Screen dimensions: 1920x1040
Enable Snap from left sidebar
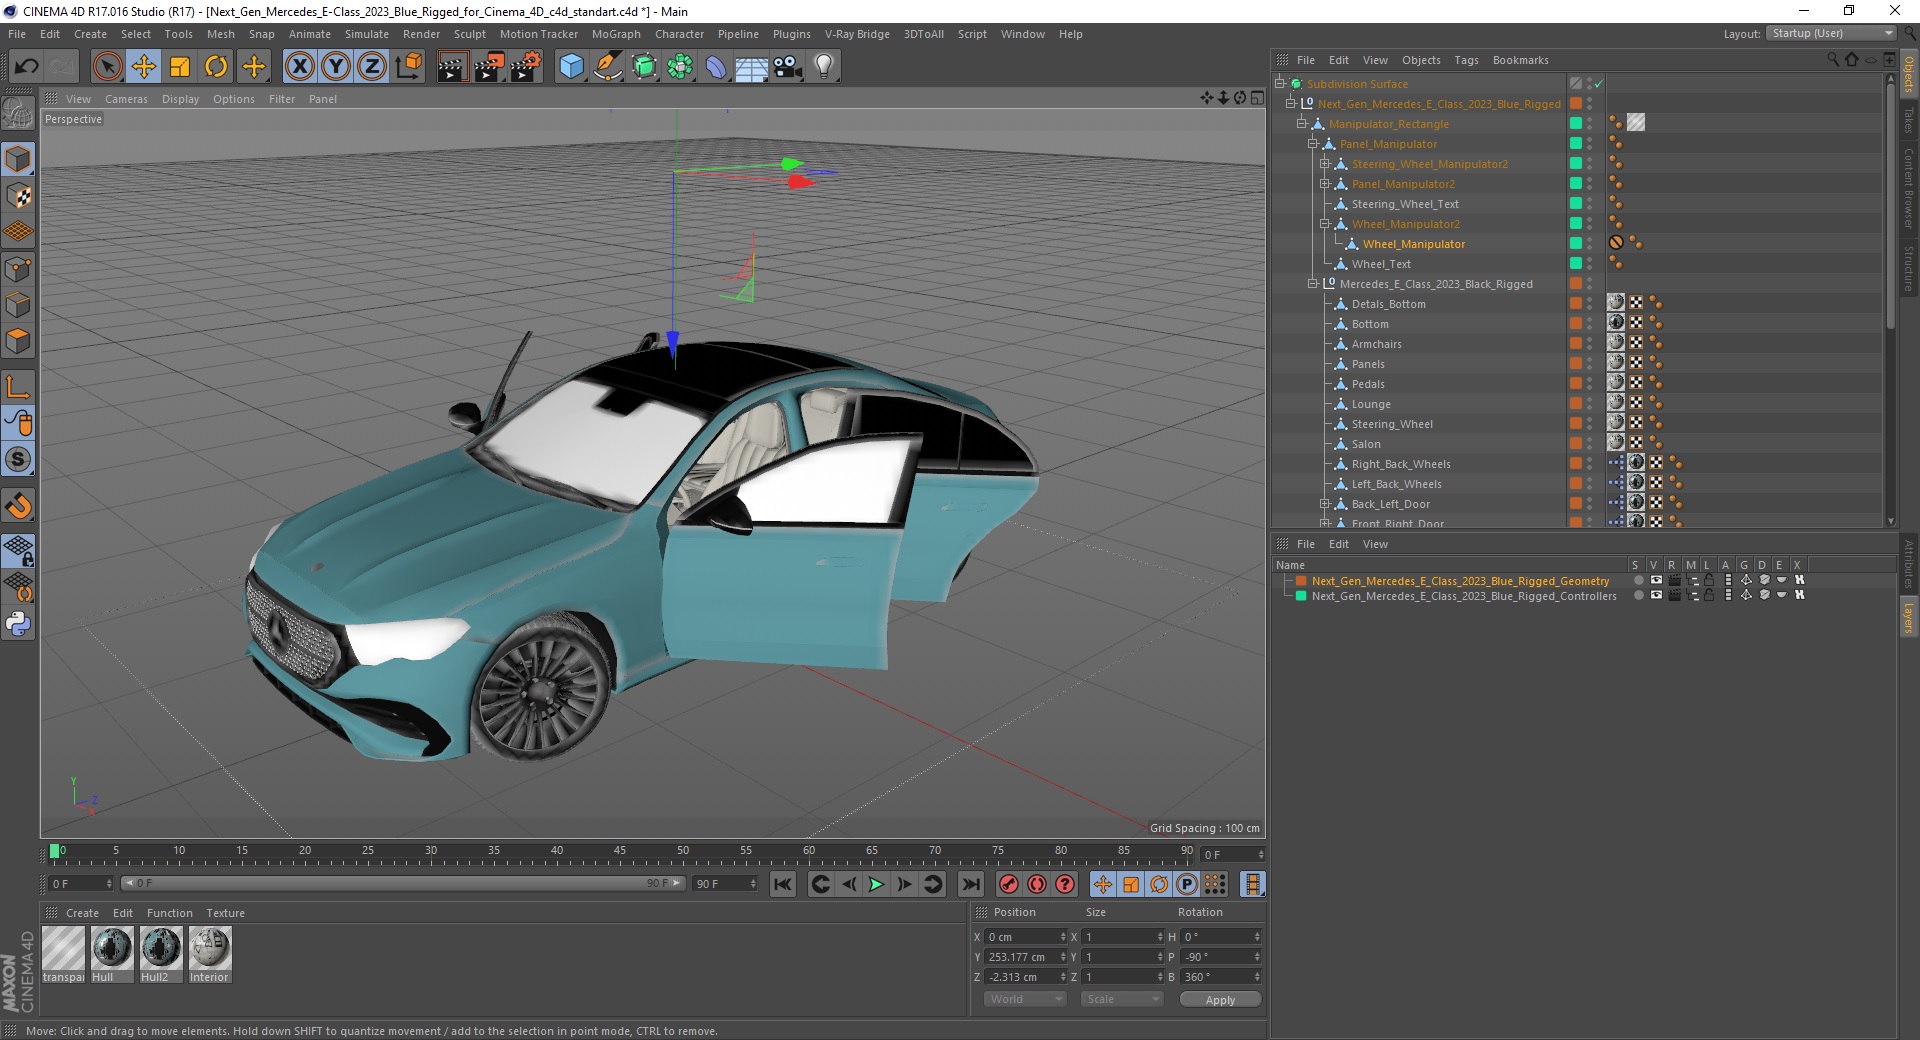click(18, 460)
